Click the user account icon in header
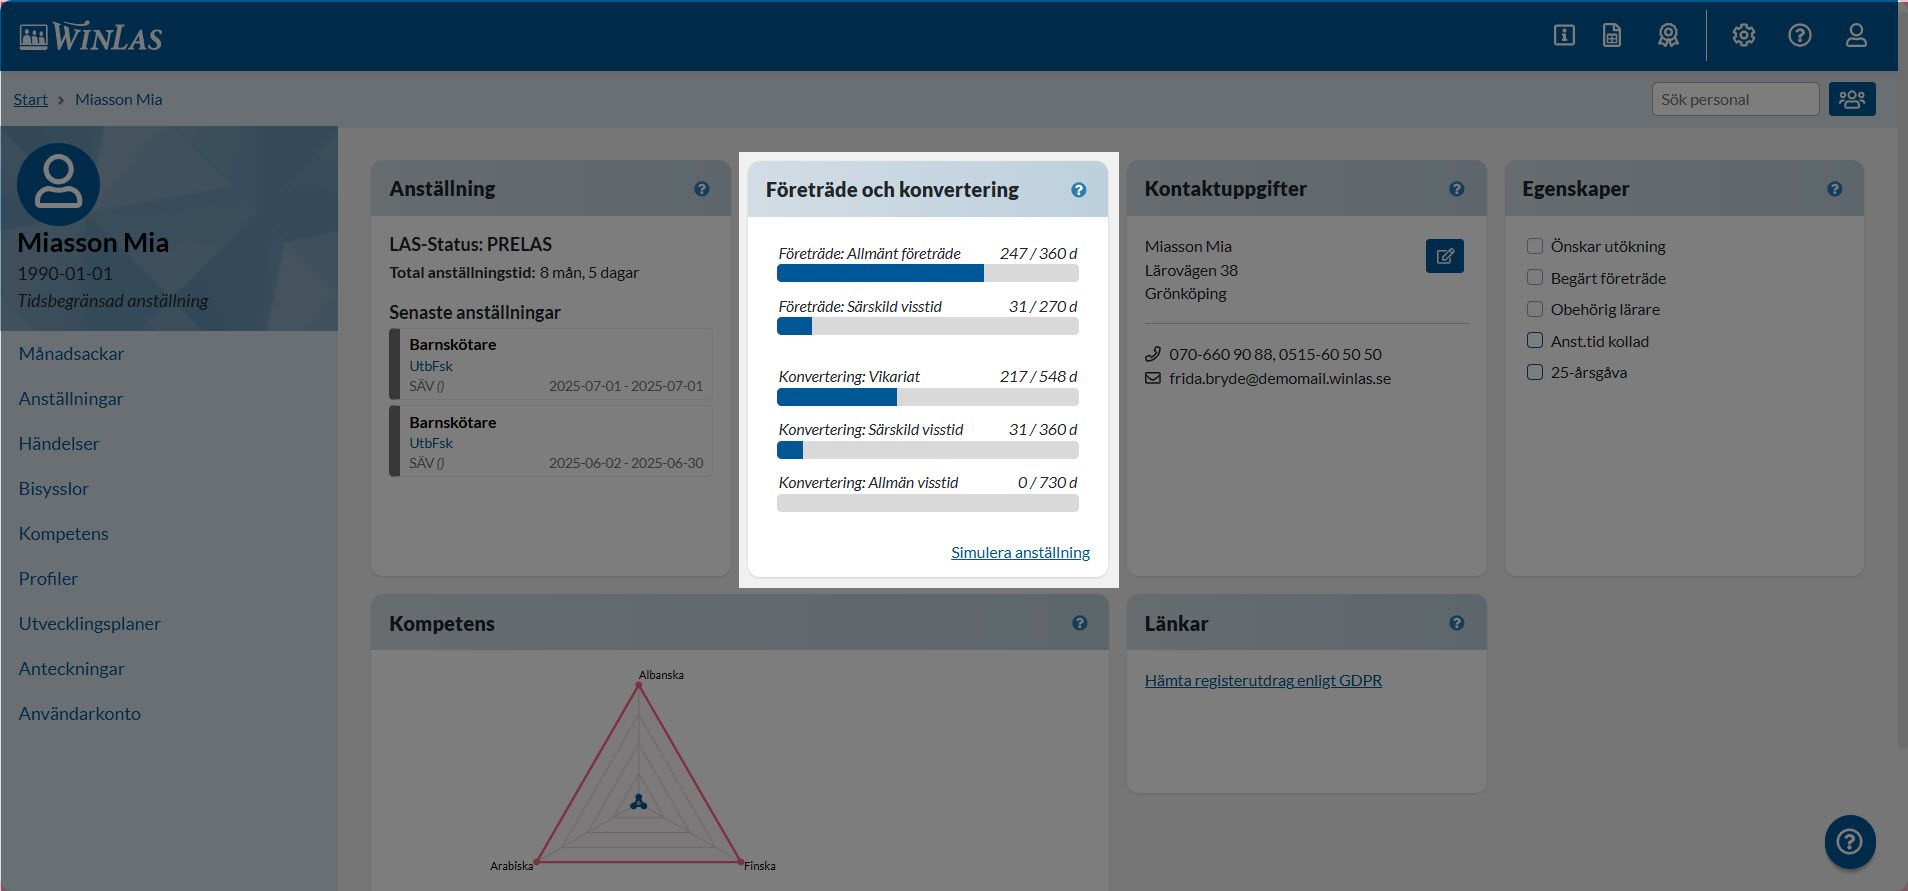 [1855, 36]
